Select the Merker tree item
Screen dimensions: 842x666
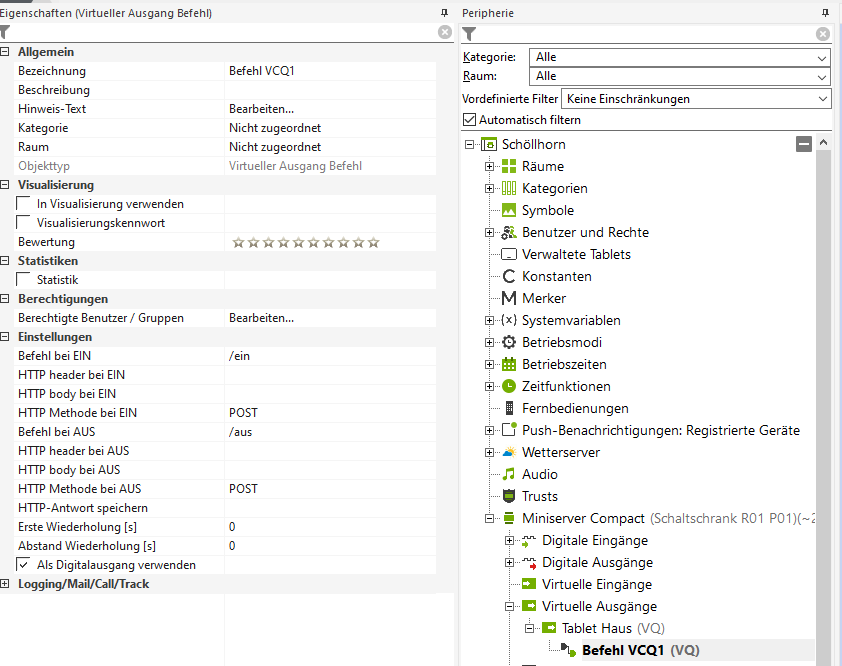(543, 298)
